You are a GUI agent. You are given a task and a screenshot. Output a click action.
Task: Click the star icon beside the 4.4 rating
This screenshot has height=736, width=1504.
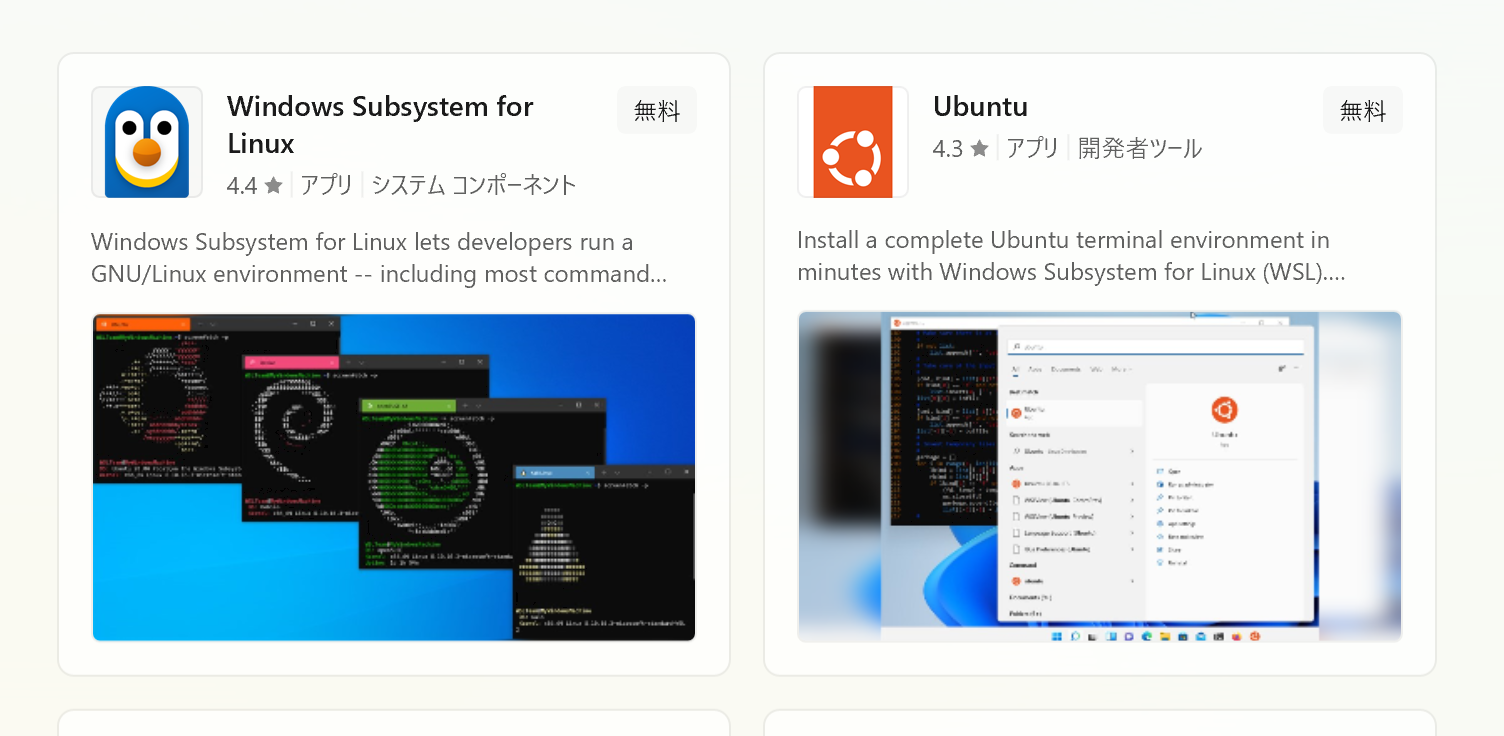[x=274, y=186]
